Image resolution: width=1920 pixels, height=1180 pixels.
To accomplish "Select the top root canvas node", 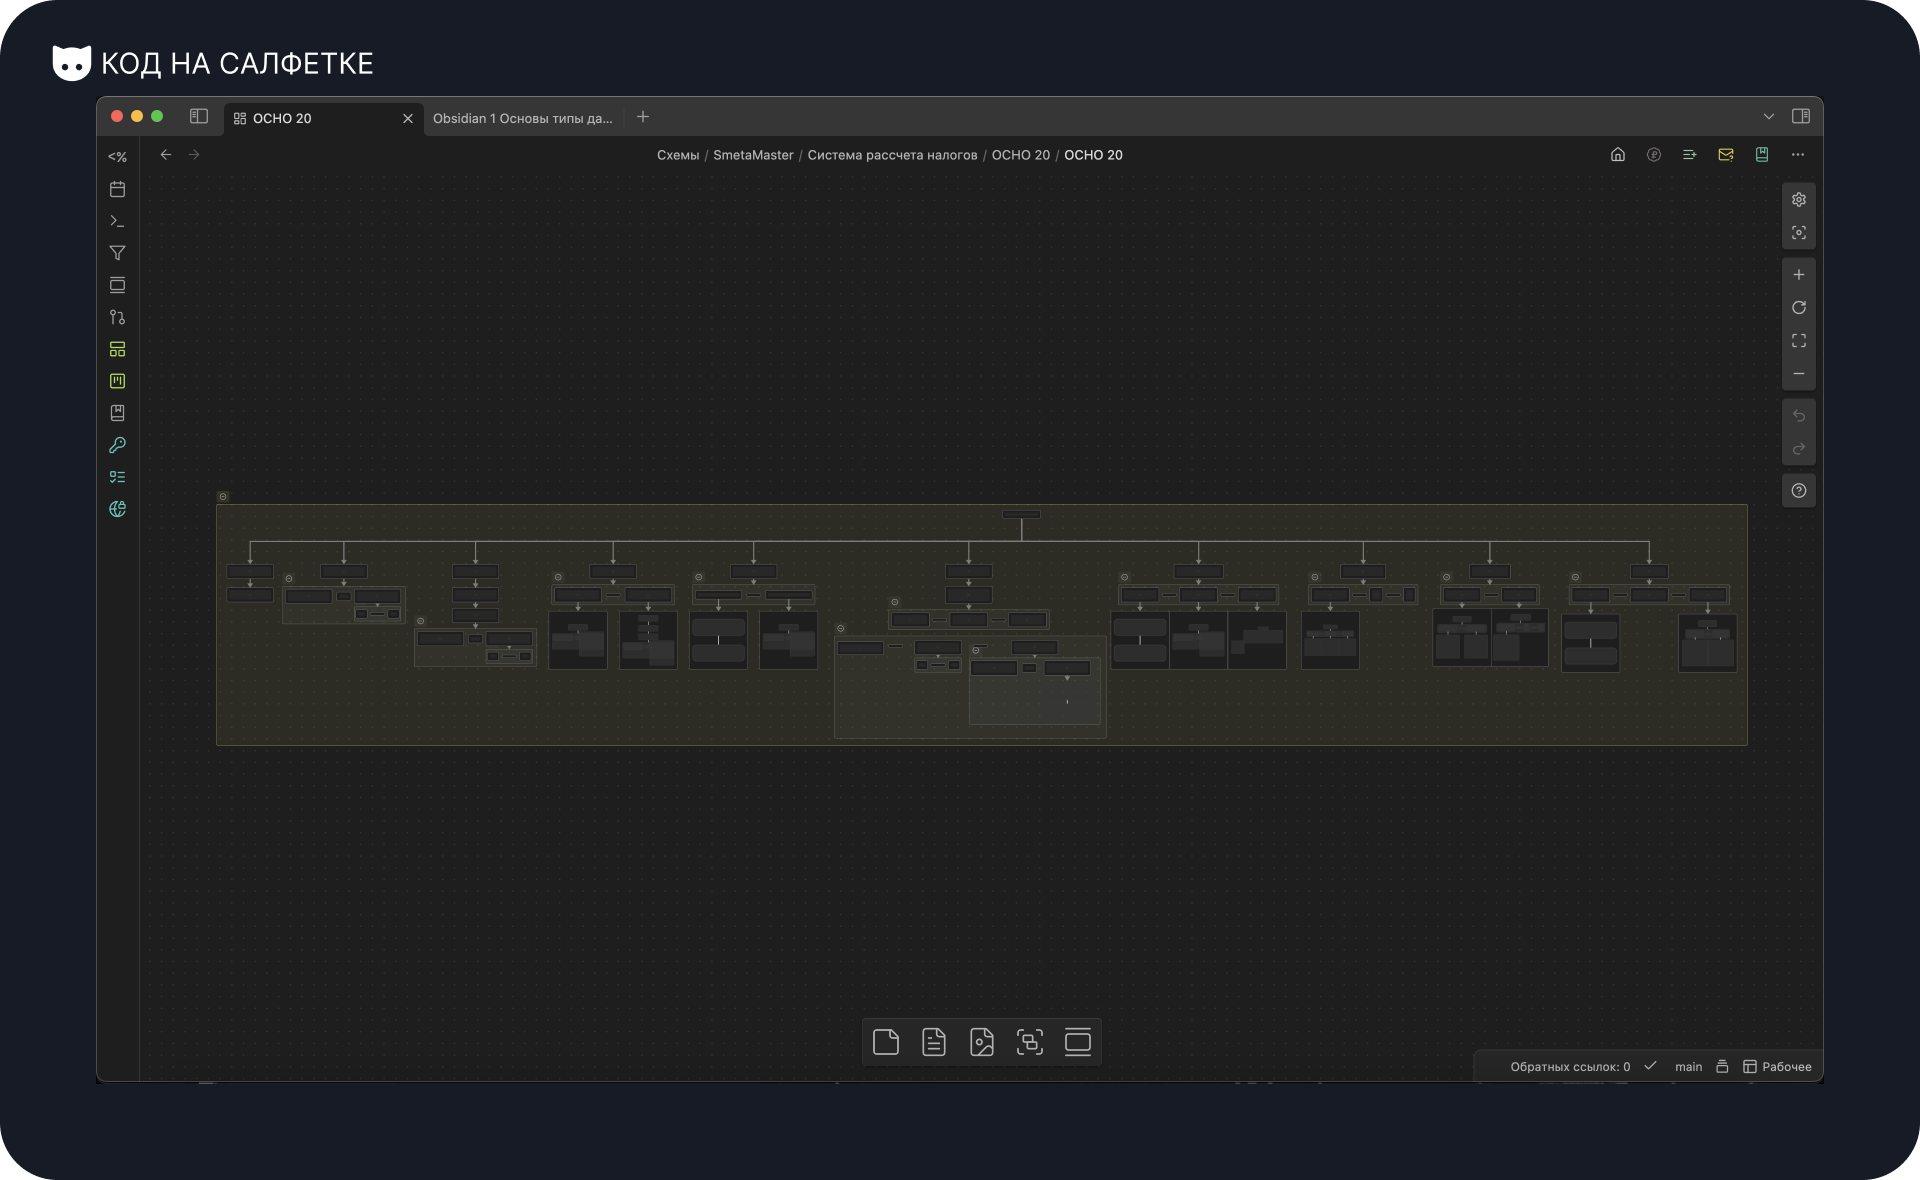I will tap(1021, 514).
